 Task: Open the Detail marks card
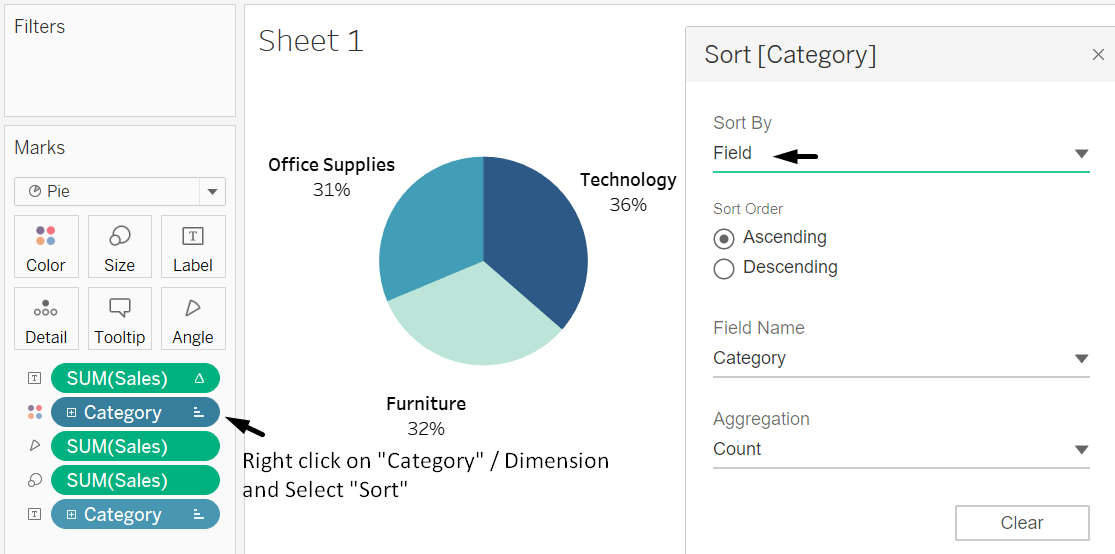point(46,318)
